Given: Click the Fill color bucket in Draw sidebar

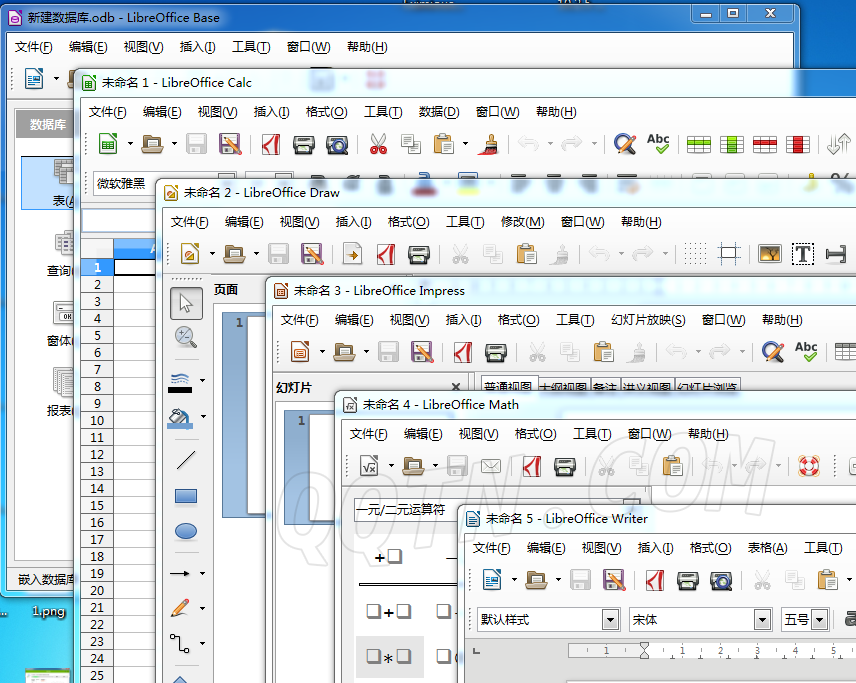Looking at the screenshot, I should point(180,417).
